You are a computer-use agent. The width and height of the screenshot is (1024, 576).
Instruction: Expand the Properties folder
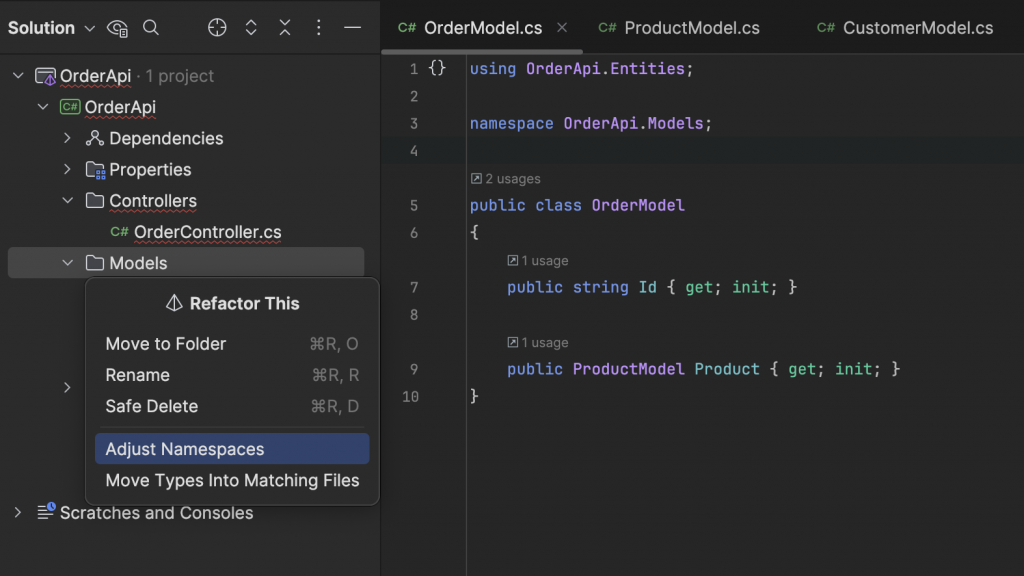click(x=68, y=169)
